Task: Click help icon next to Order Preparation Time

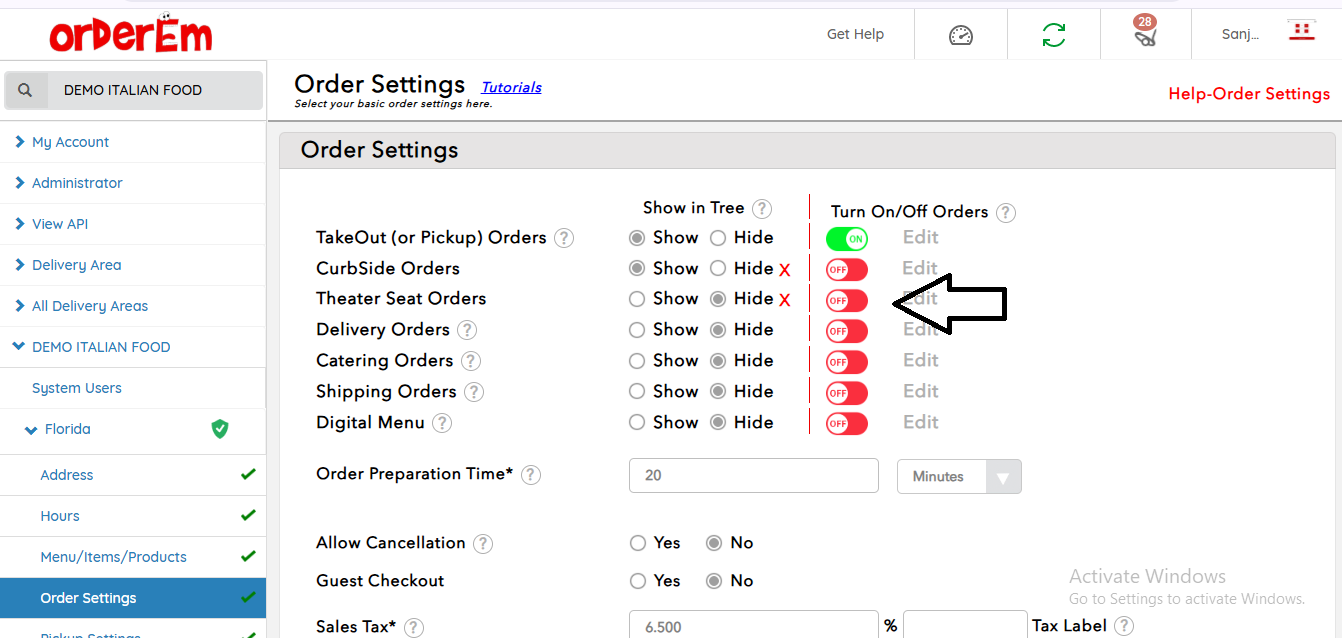Action: [531, 475]
